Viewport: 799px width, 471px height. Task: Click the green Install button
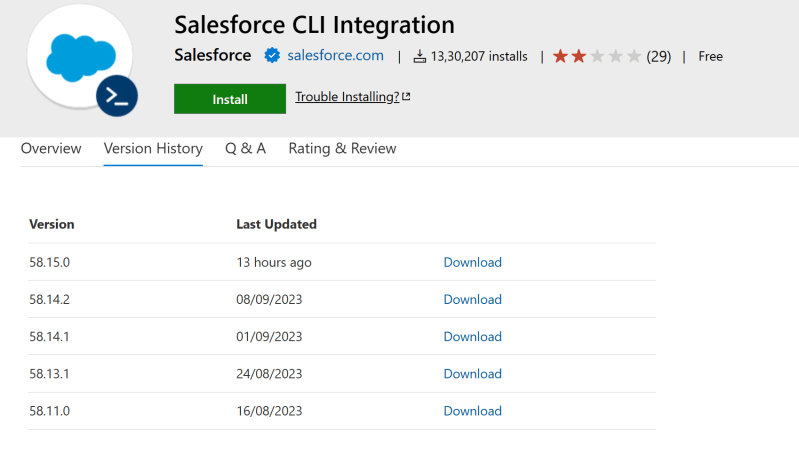[x=230, y=99]
